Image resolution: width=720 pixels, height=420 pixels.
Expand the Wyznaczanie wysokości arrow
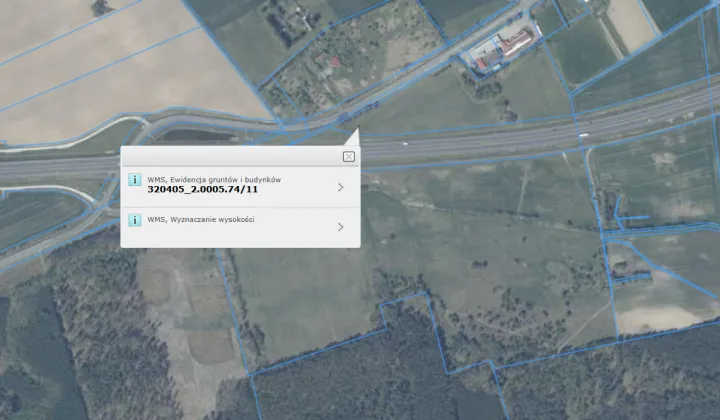tap(341, 227)
